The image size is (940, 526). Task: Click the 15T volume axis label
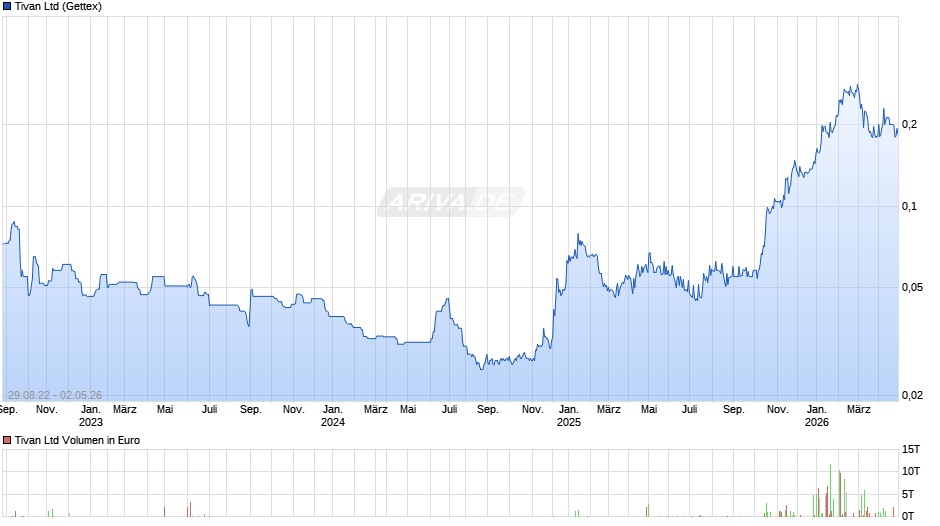click(x=911, y=449)
